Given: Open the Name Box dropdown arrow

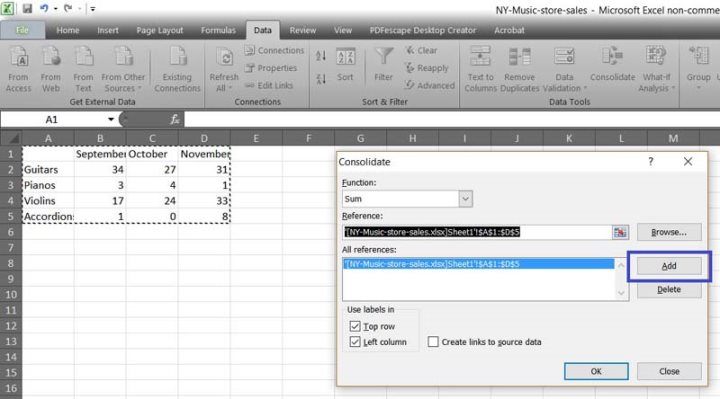Looking at the screenshot, I should tap(111, 120).
